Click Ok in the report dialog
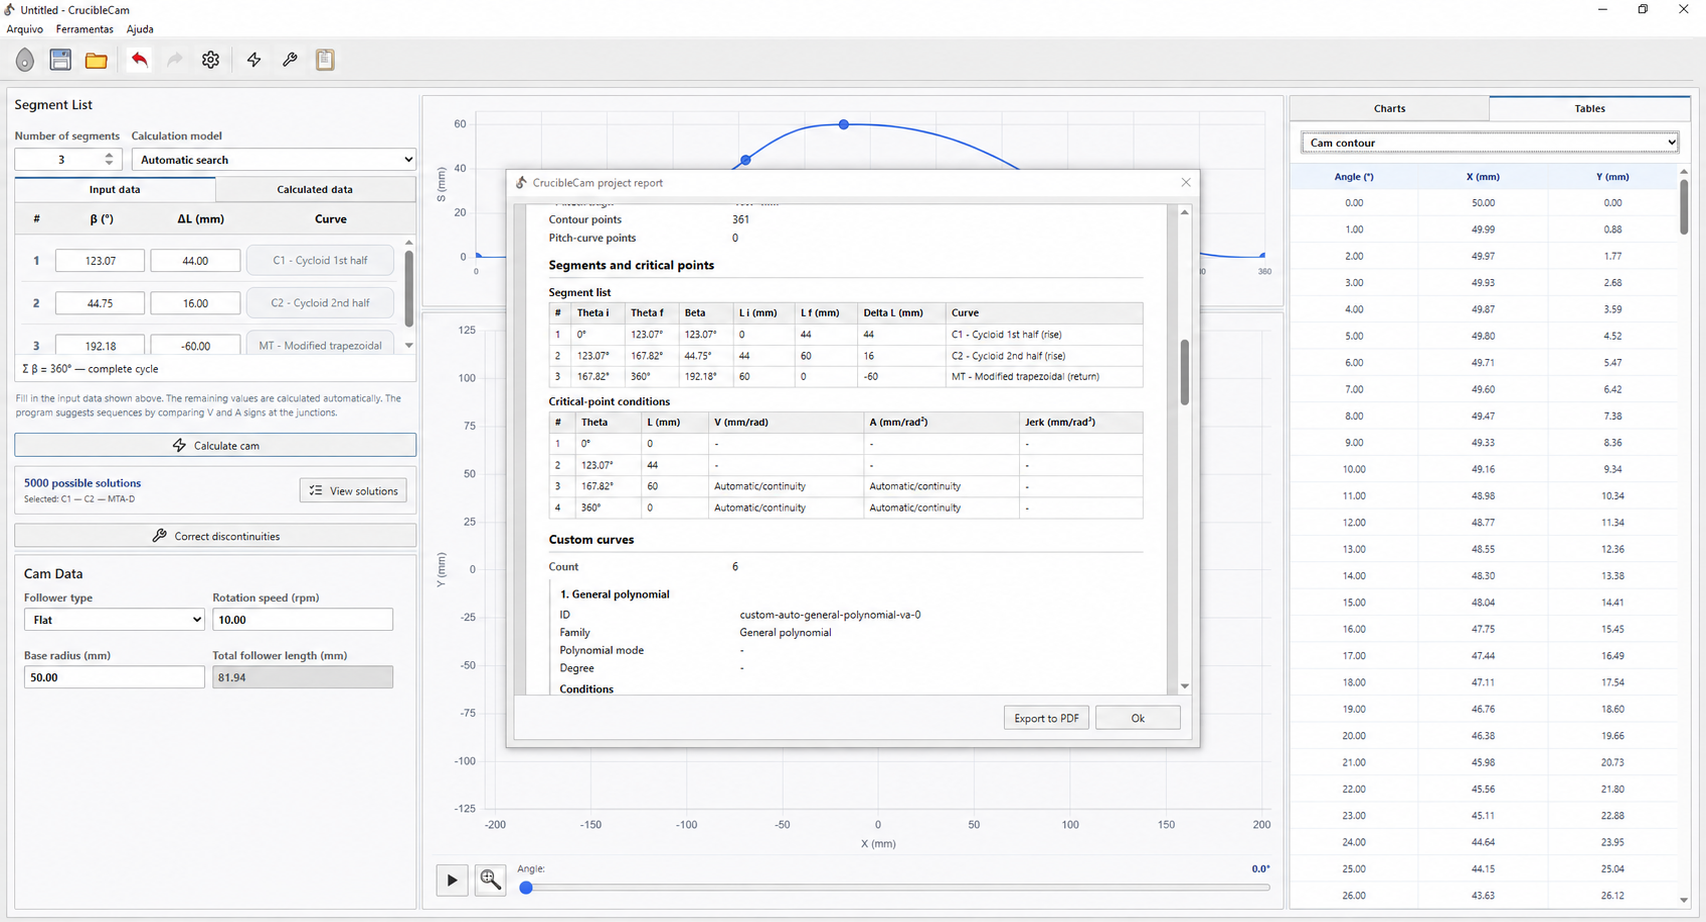 click(x=1138, y=718)
